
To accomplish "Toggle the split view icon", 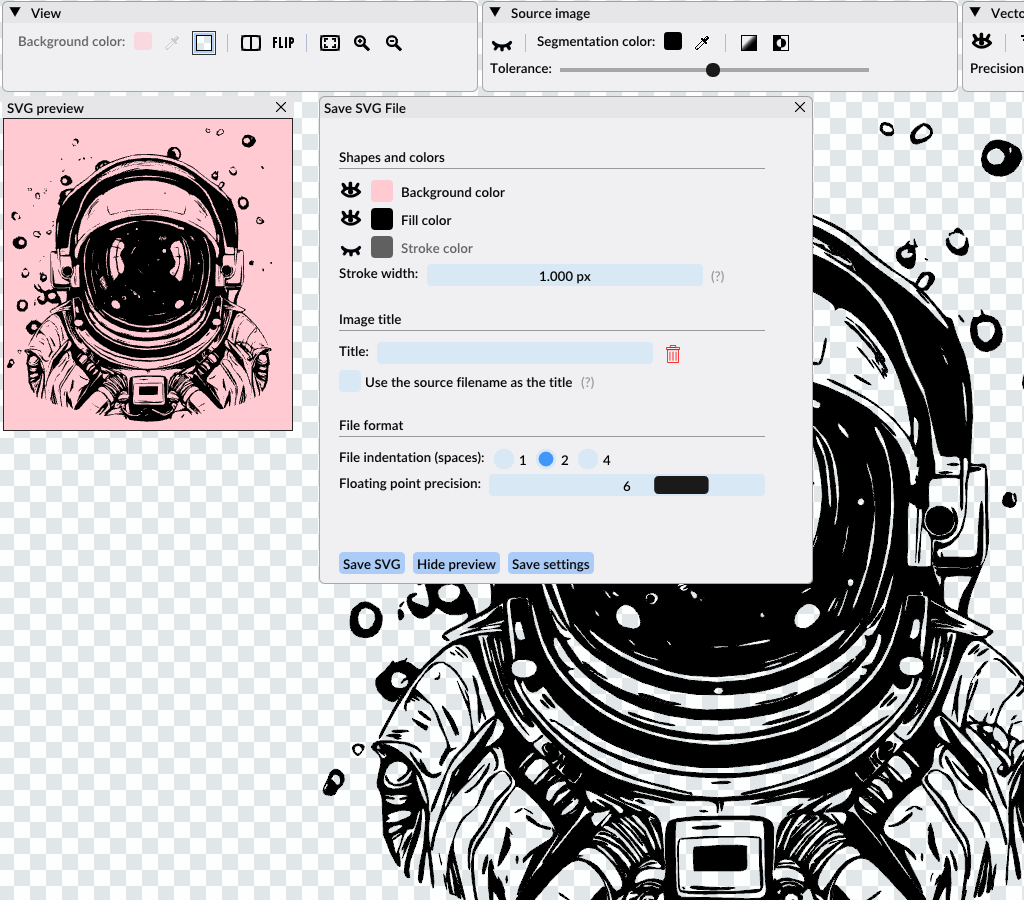I will click(251, 43).
